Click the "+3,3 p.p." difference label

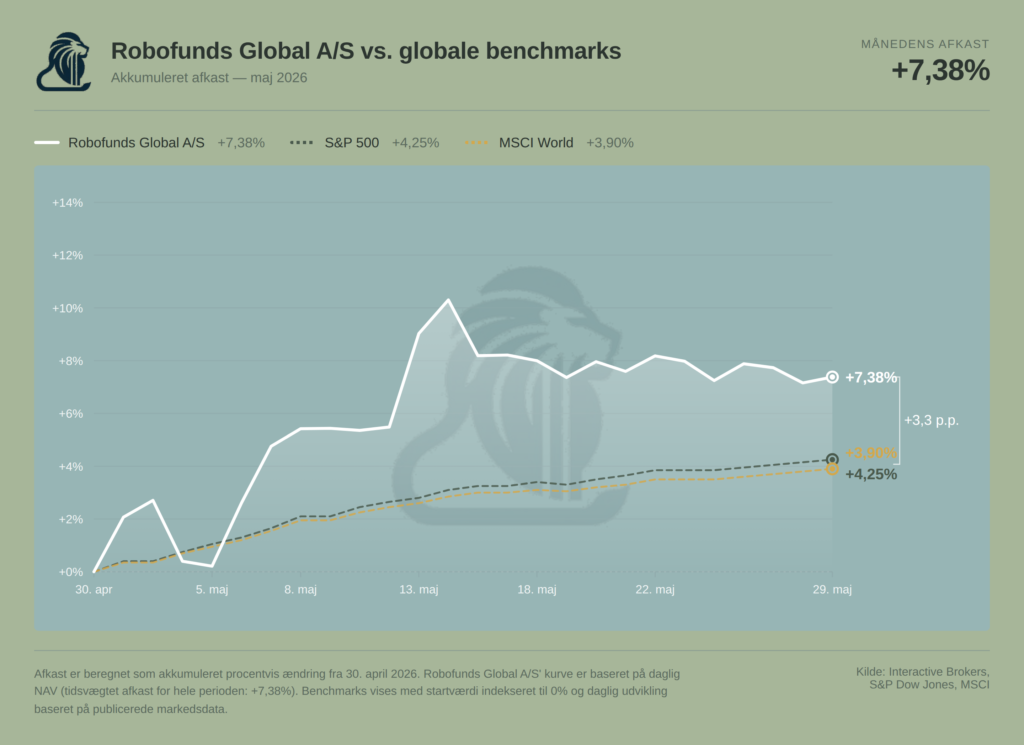pyautogui.click(x=931, y=420)
